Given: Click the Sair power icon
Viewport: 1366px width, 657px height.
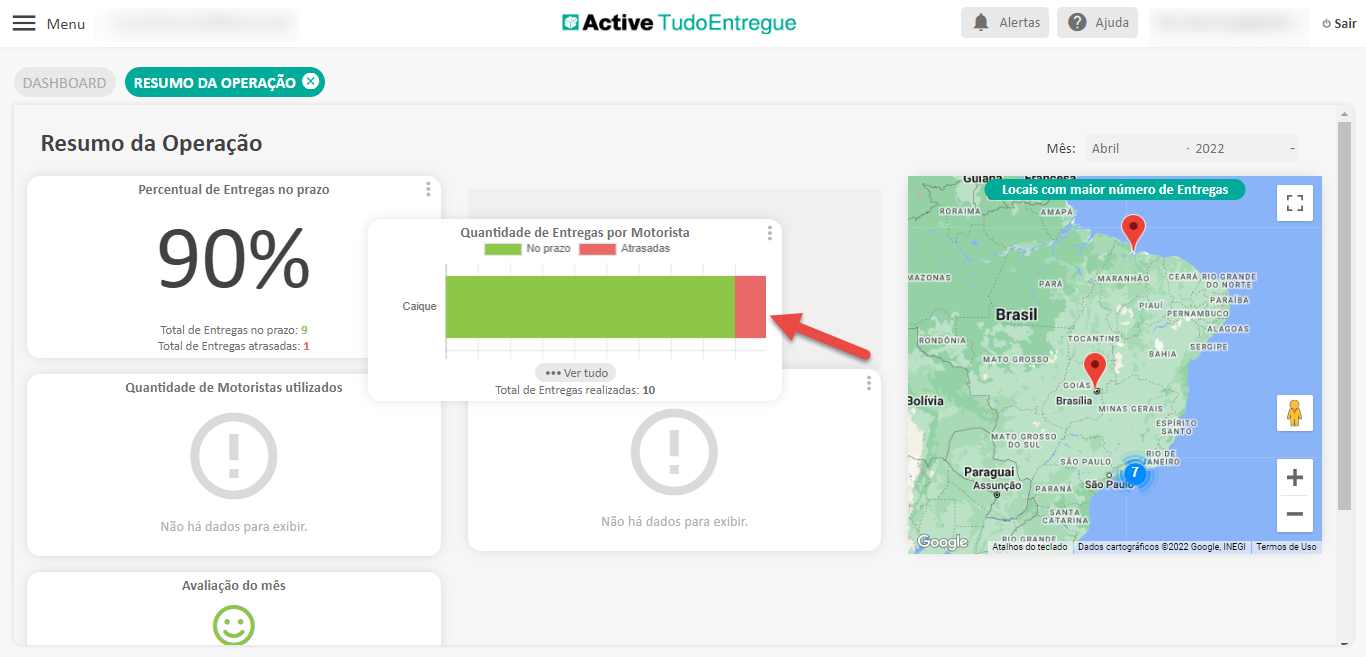Looking at the screenshot, I should [x=1325, y=22].
